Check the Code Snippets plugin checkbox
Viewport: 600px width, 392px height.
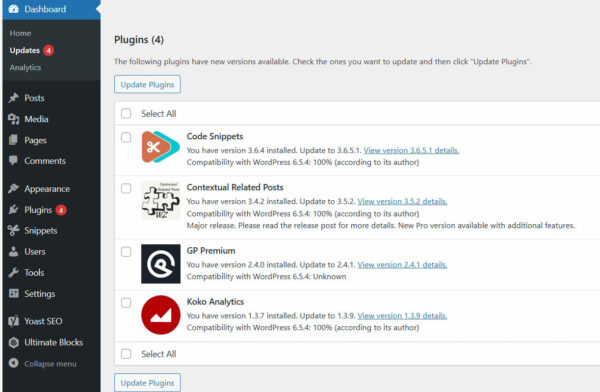point(126,137)
